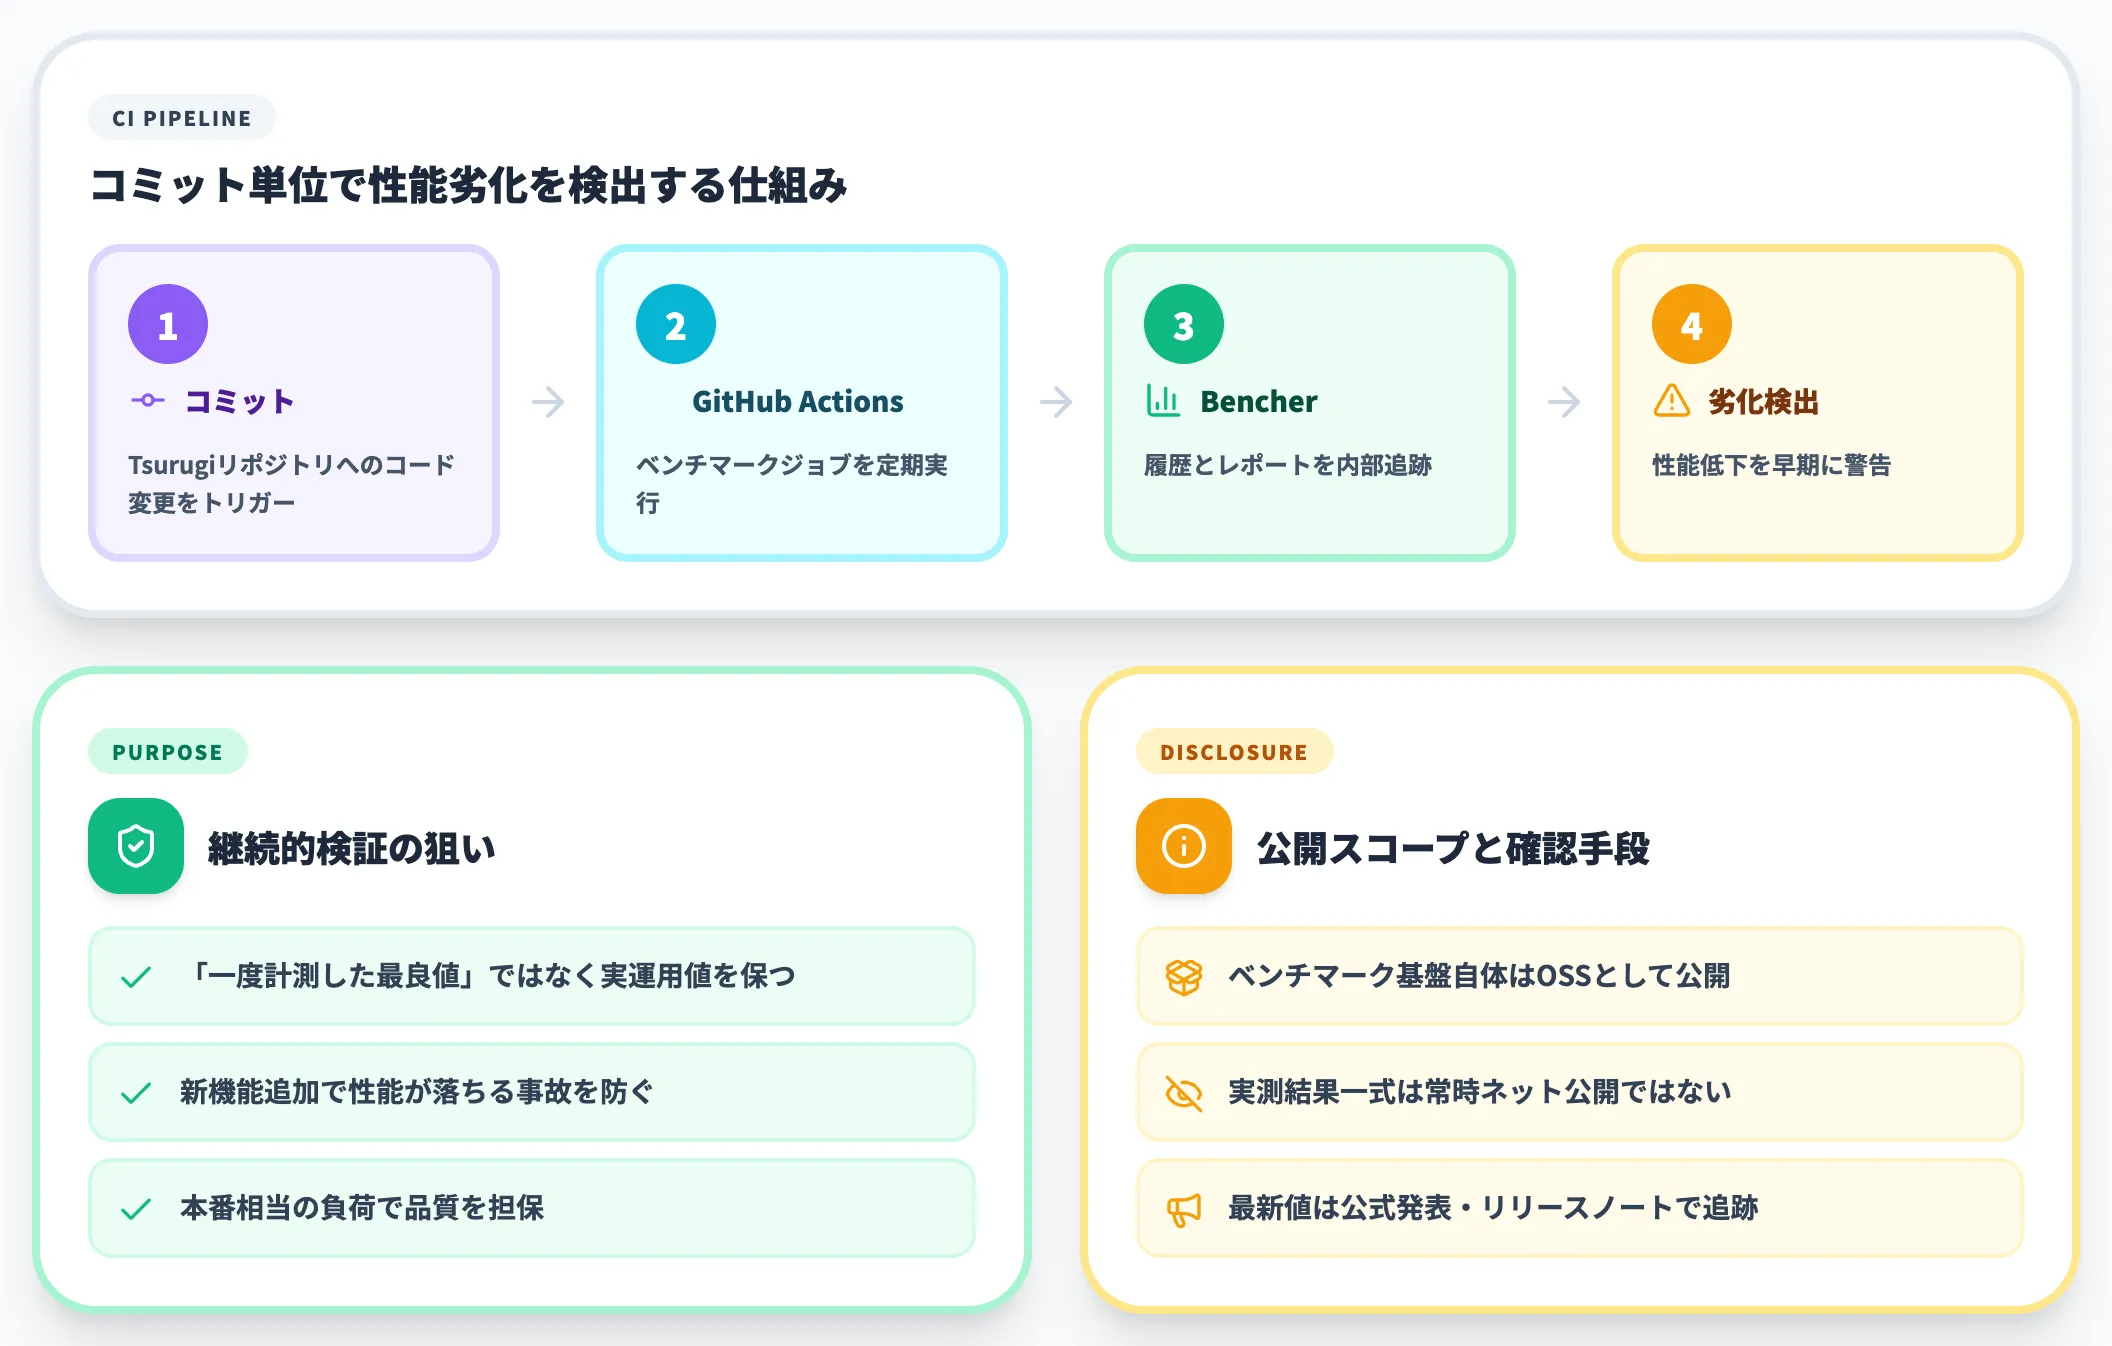Click the GitHub Actions card title

(798, 401)
